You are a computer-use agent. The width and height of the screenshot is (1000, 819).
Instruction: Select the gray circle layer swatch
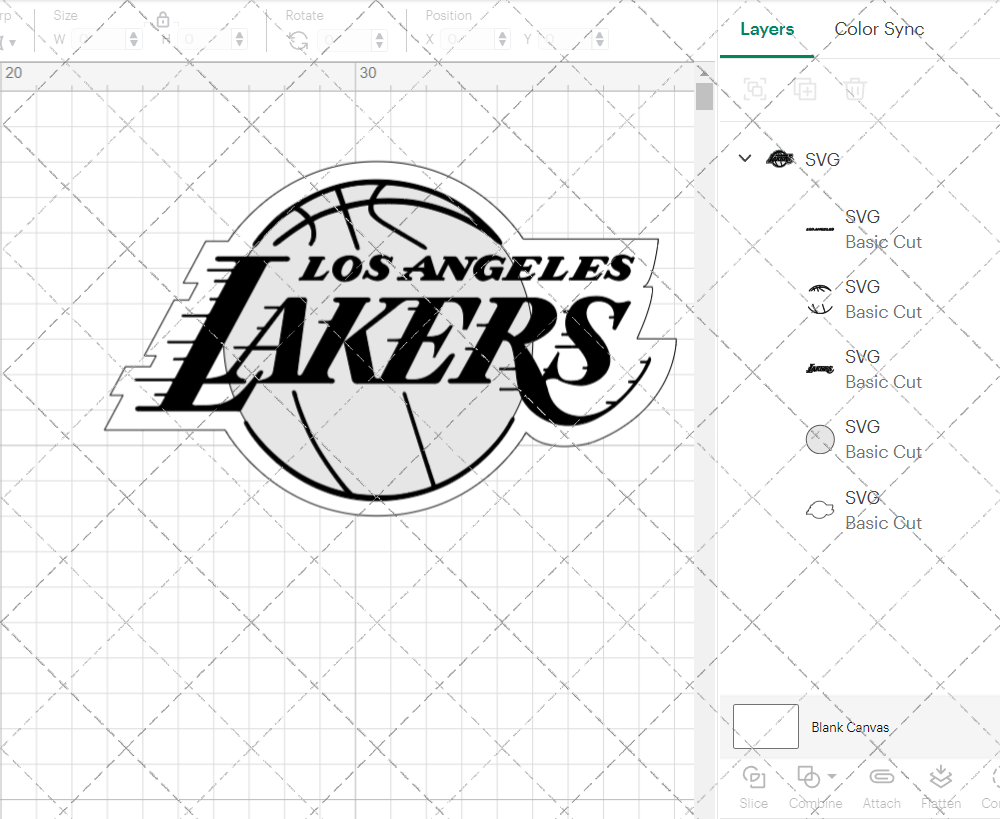click(820, 439)
